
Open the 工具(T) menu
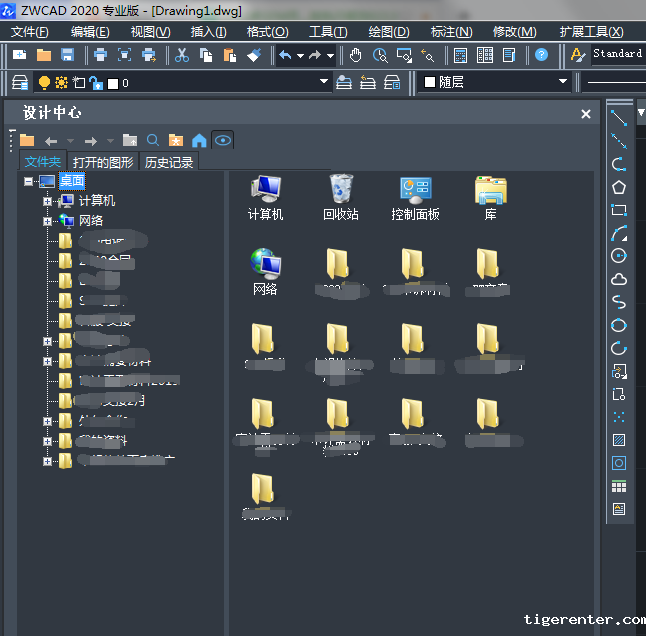(x=328, y=32)
